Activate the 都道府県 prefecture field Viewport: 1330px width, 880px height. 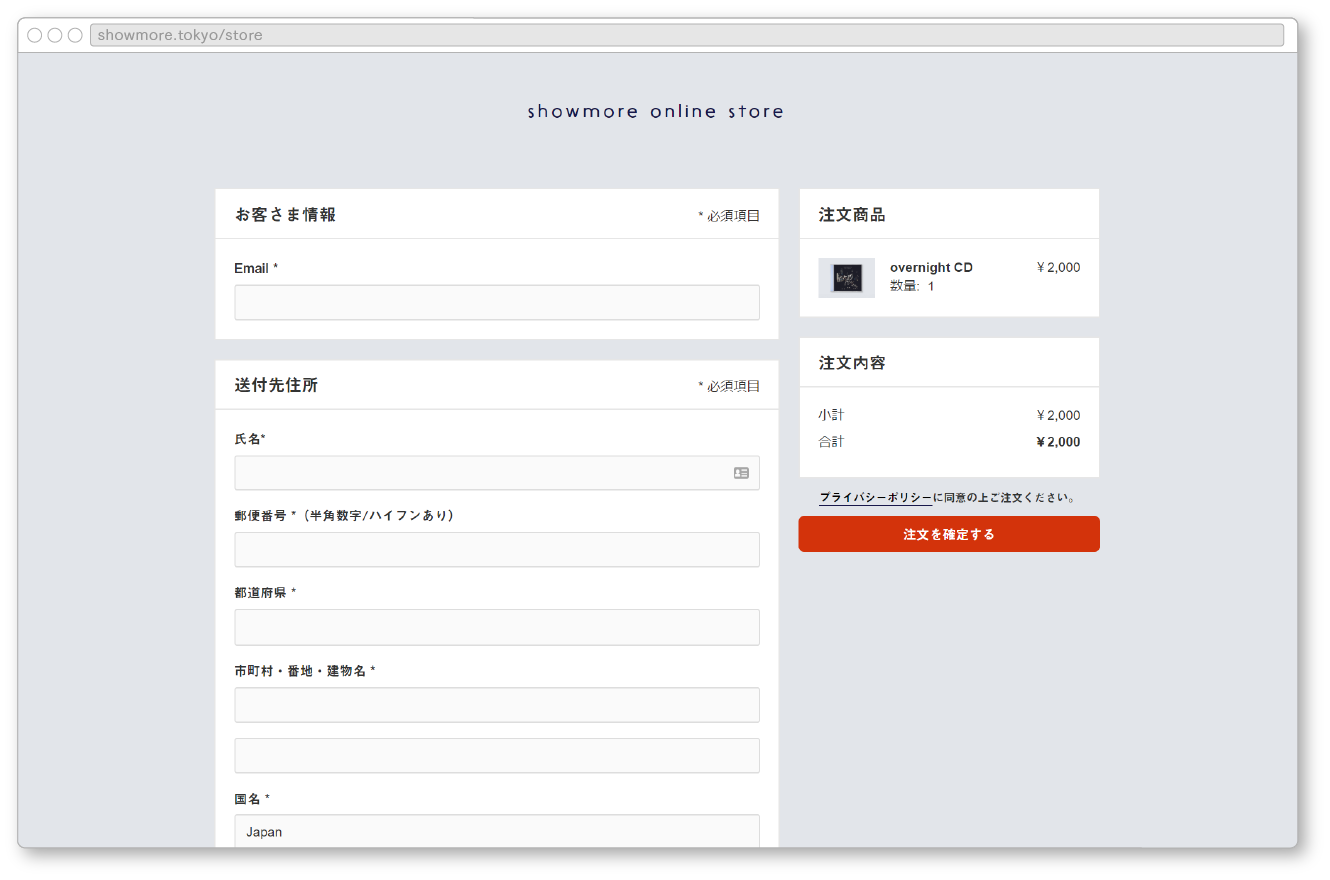point(497,627)
